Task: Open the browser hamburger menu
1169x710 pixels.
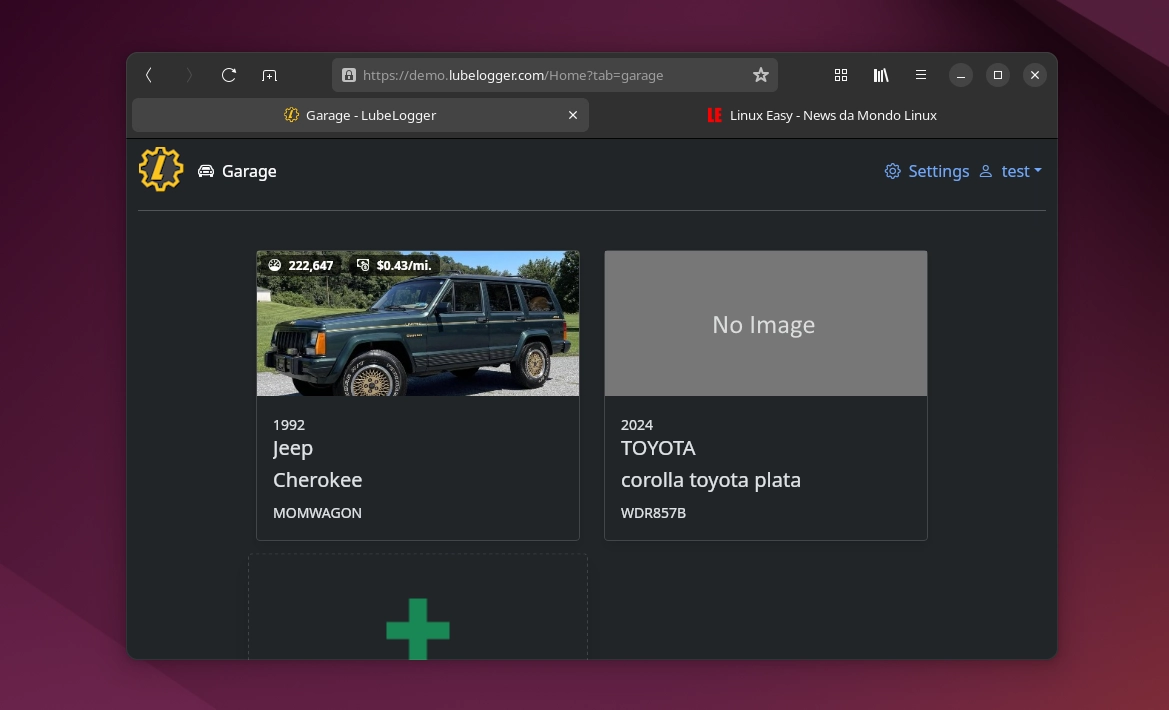Action: coord(921,75)
